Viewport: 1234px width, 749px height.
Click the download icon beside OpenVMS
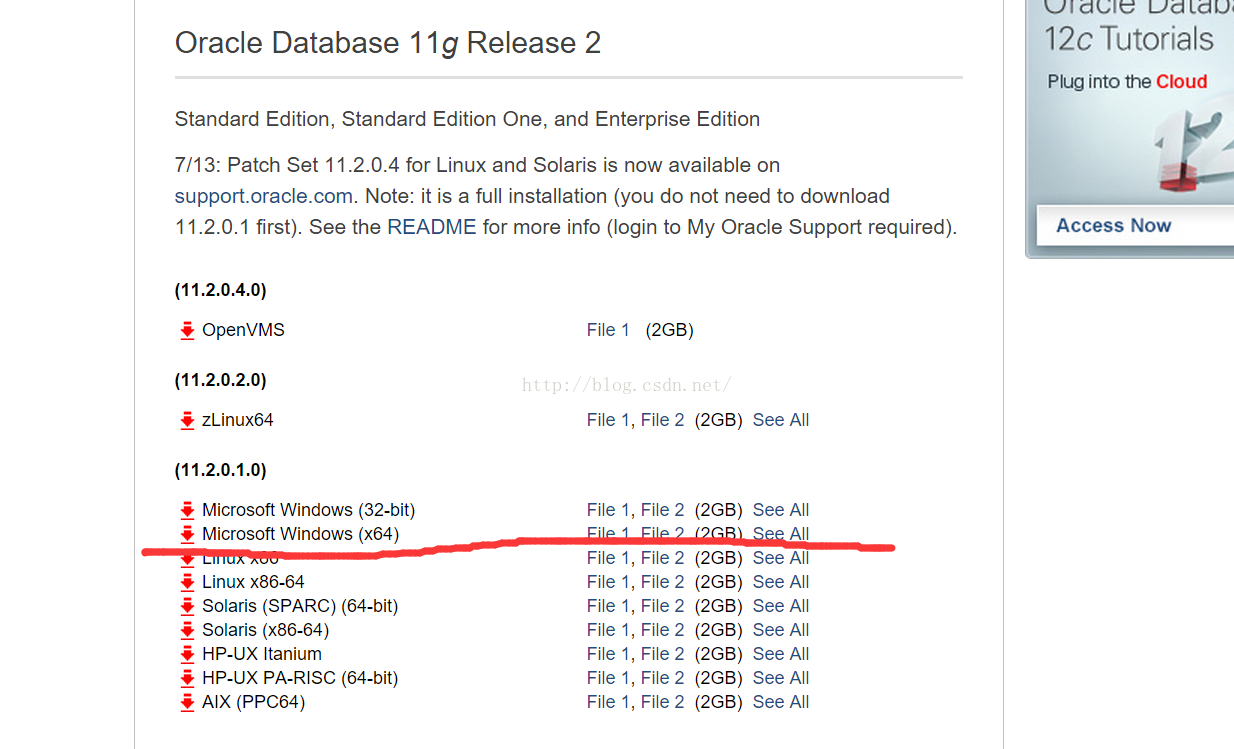(x=187, y=331)
